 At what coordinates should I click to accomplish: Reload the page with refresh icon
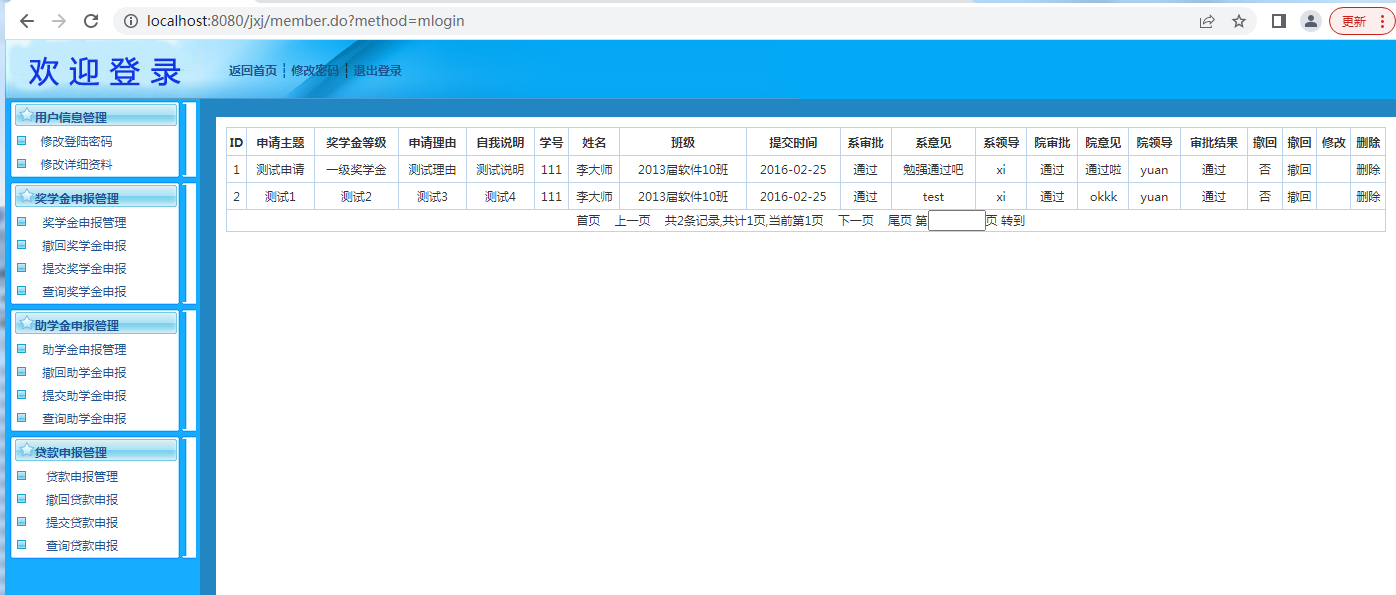91,21
